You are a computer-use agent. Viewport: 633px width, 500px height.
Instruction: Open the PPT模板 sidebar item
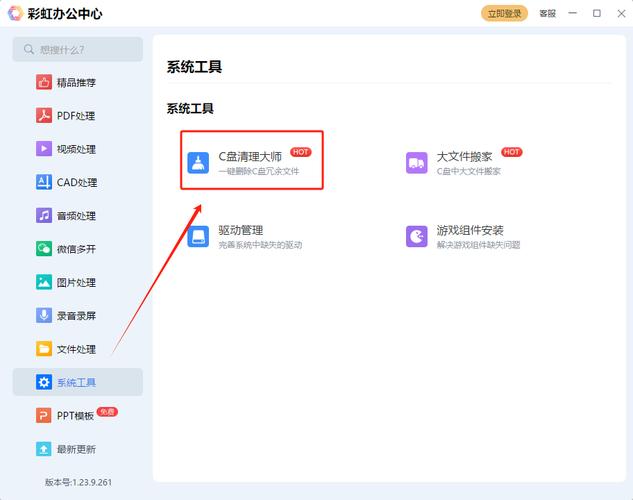[x=77, y=416]
